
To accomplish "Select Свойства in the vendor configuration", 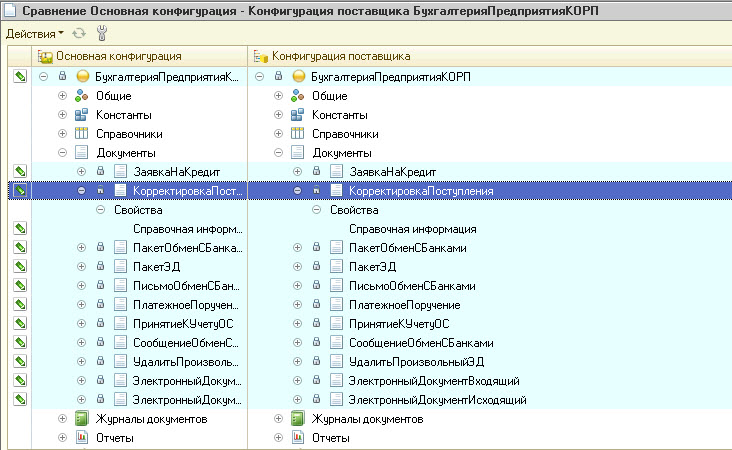I will (x=354, y=210).
